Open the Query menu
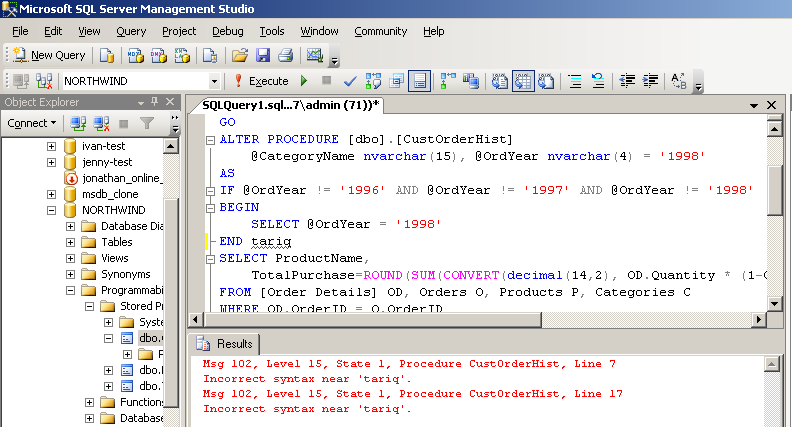This screenshot has height=427, width=792. tap(131, 31)
